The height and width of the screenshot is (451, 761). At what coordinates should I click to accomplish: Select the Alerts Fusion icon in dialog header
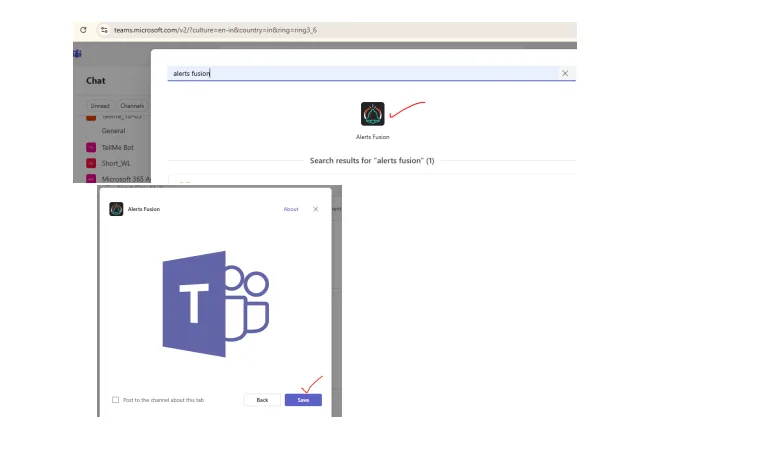pos(116,209)
